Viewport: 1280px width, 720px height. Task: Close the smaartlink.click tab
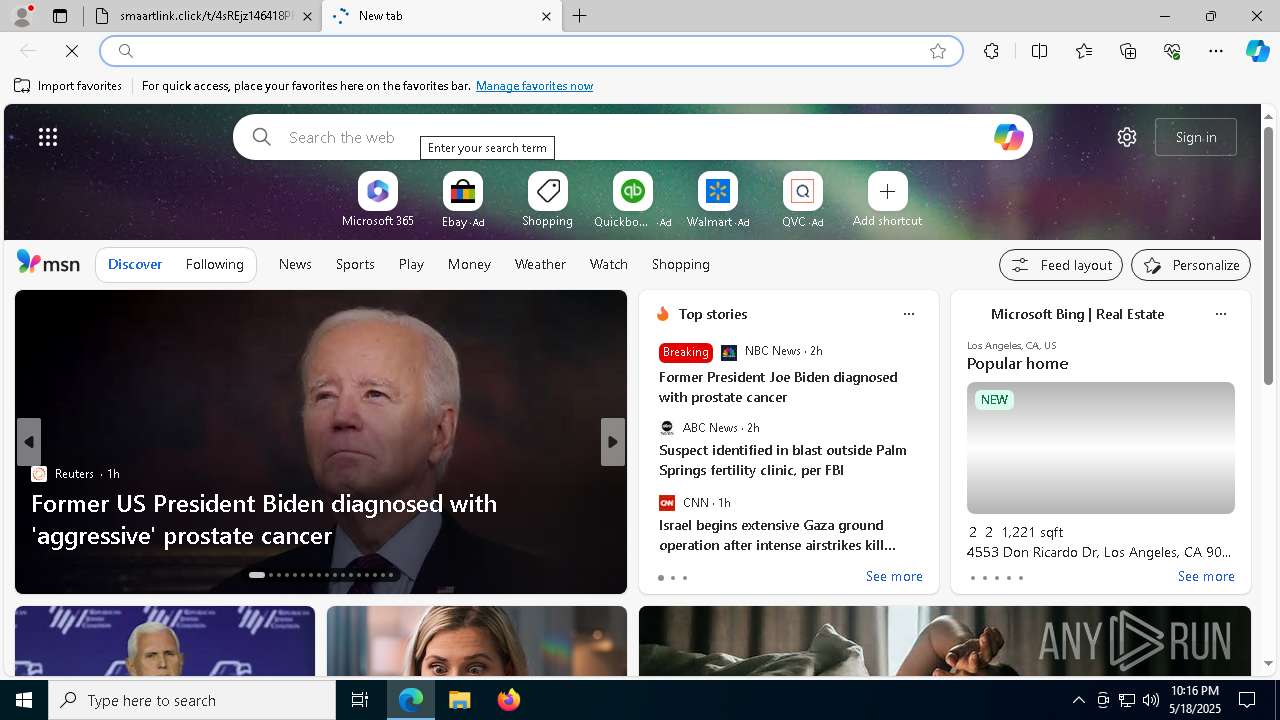[x=307, y=16]
